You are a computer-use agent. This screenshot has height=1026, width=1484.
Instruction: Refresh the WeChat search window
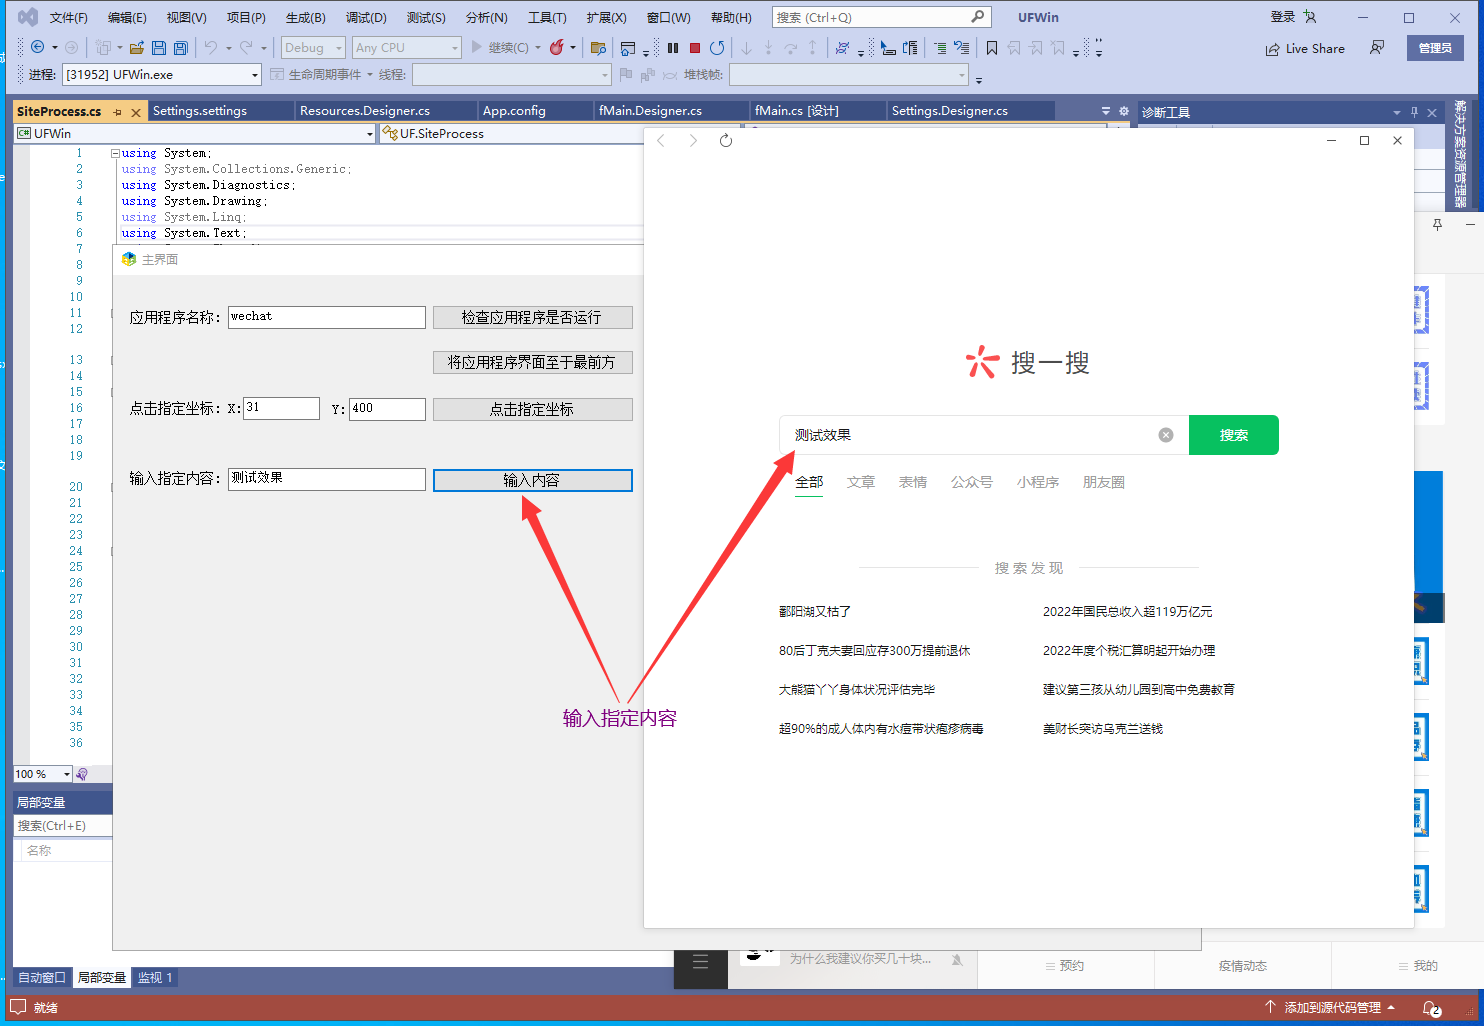(x=726, y=141)
